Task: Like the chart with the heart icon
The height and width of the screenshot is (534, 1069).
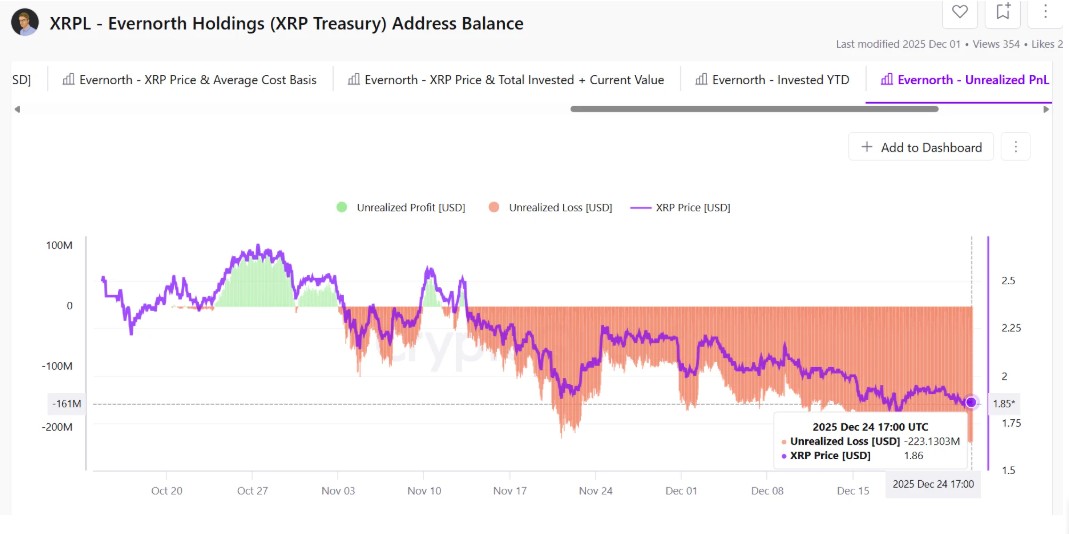Action: [x=960, y=12]
